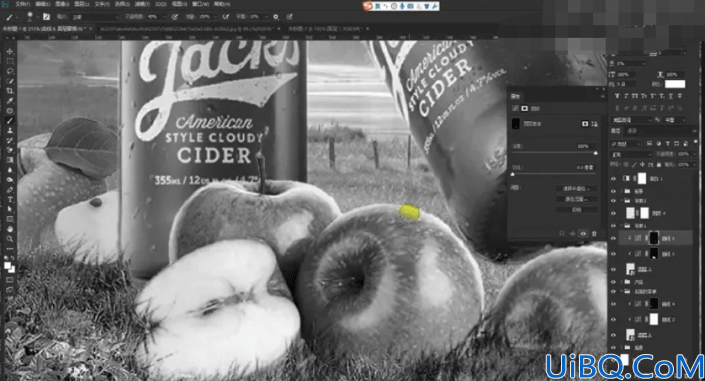Toggle airbrush build-up mode
This screenshot has width=705, height=381.
coord(226,17)
